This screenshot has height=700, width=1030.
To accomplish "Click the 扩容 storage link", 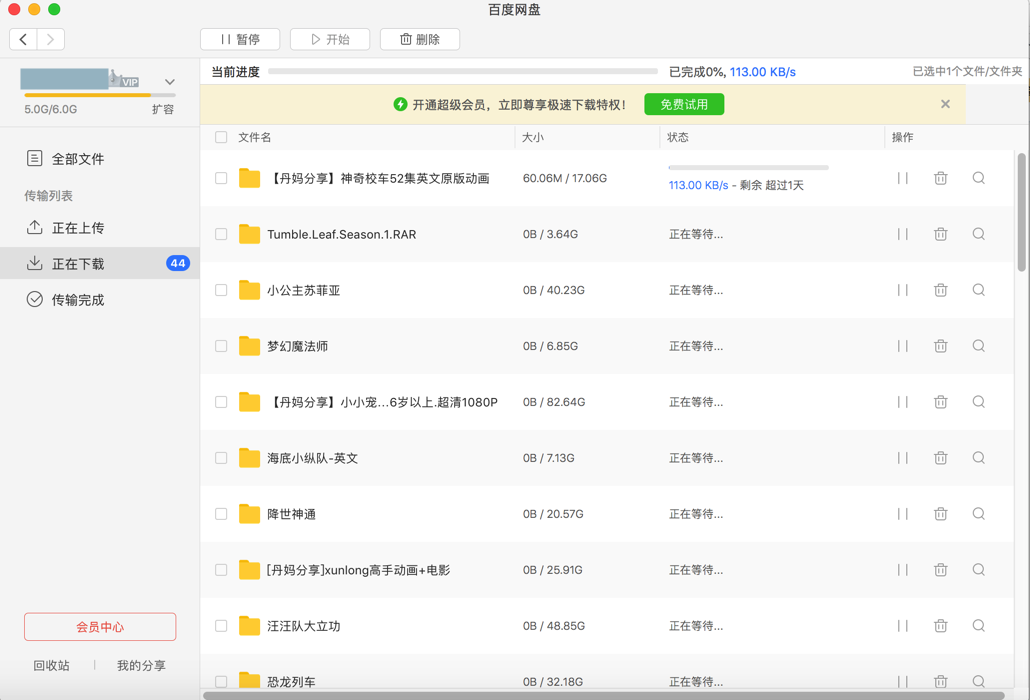I will click(x=163, y=110).
